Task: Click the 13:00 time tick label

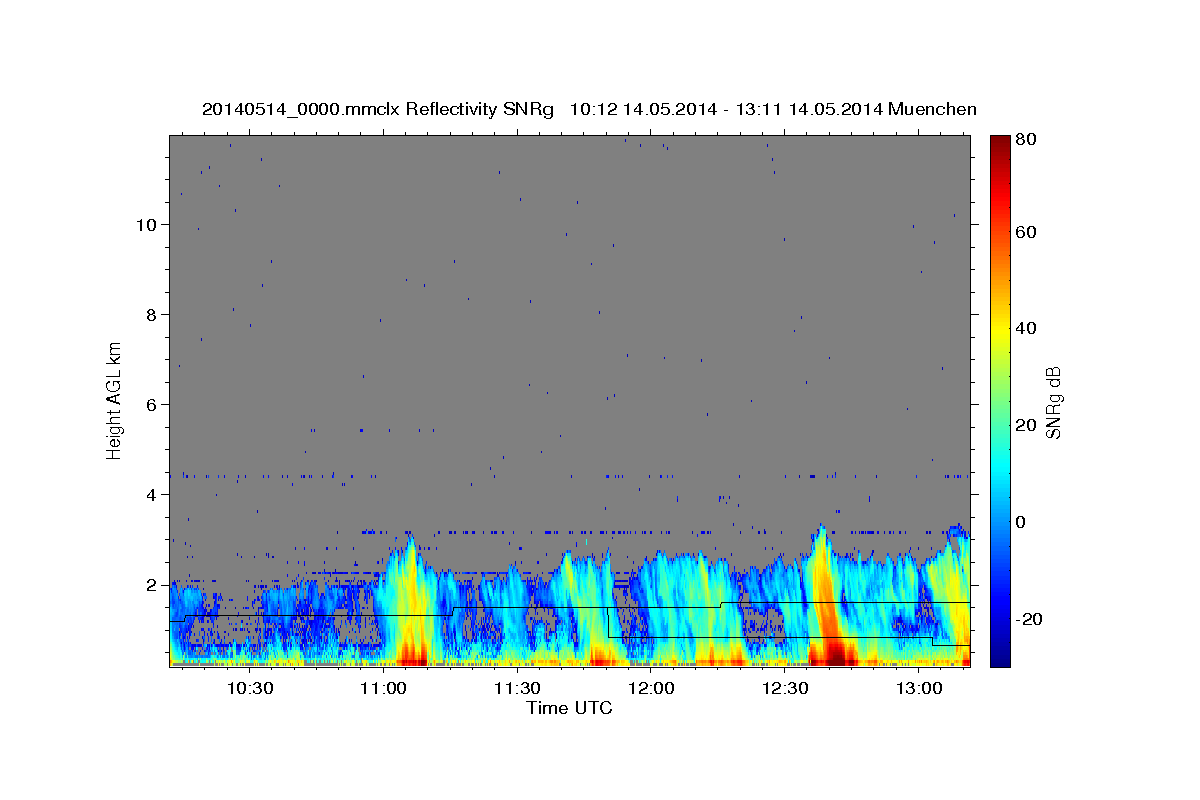Action: [x=919, y=688]
